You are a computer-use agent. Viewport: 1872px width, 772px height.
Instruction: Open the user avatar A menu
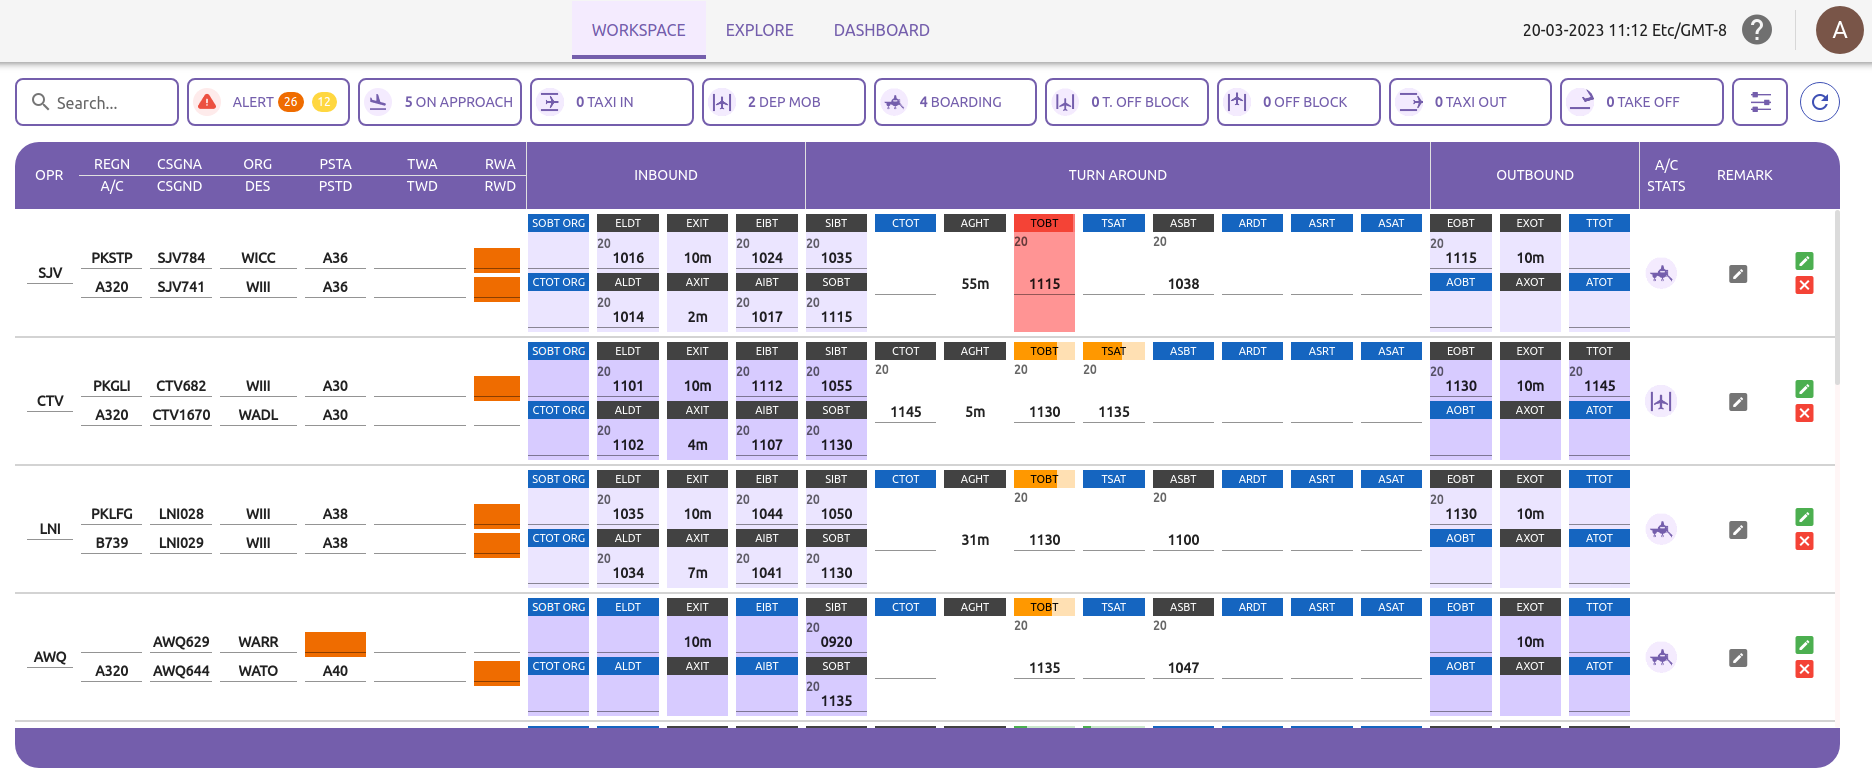coord(1839,30)
